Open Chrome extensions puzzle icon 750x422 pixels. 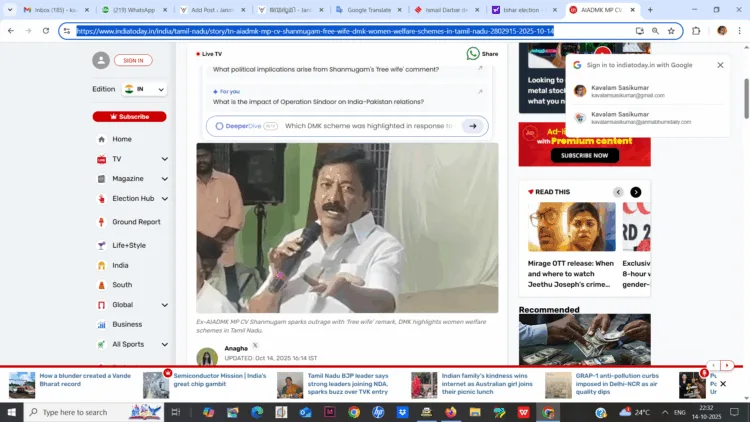[x=696, y=31]
